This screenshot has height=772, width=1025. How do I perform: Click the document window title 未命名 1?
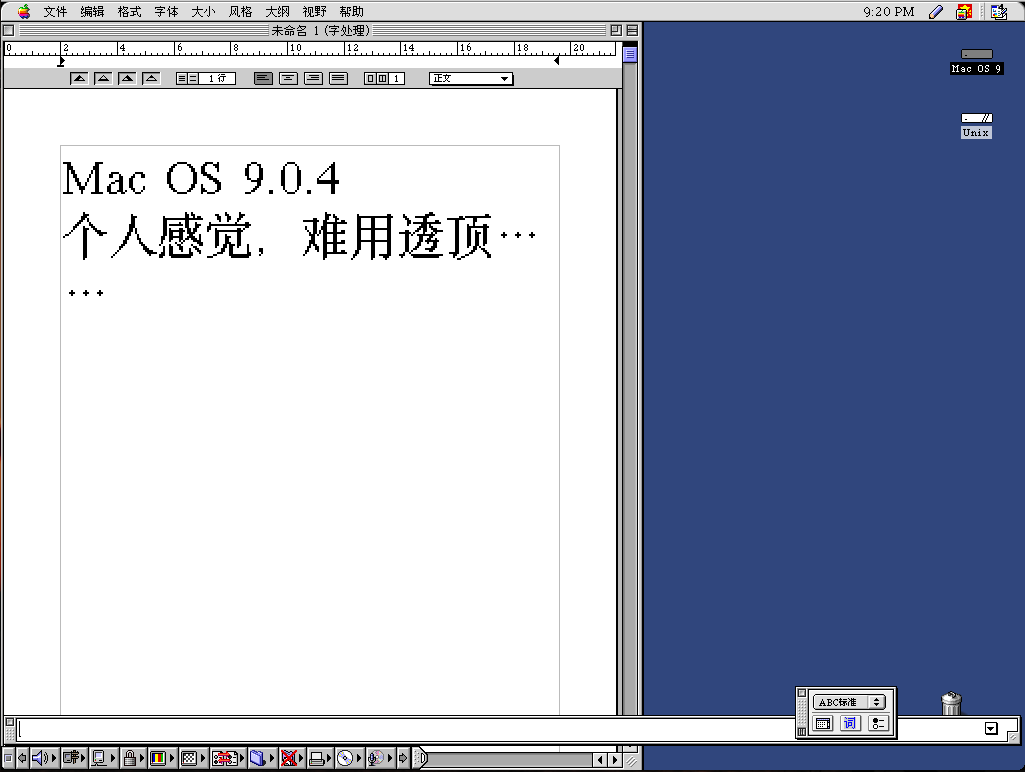pyautogui.click(x=320, y=30)
